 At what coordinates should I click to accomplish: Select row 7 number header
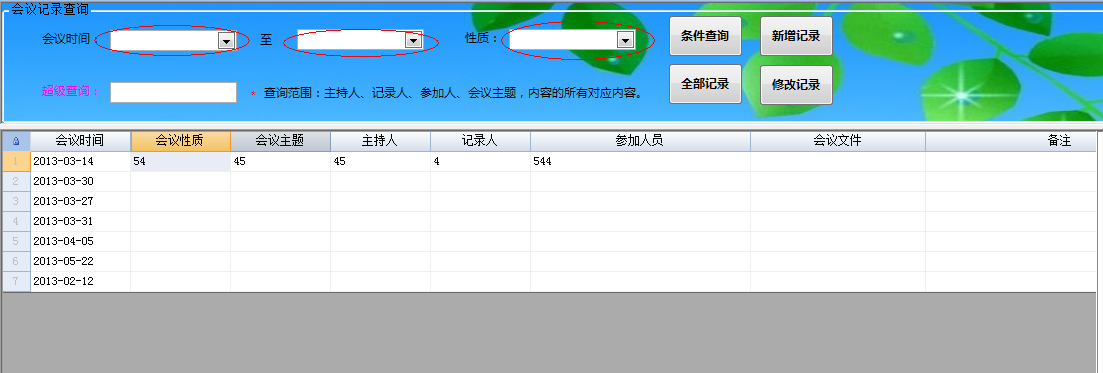(16, 282)
